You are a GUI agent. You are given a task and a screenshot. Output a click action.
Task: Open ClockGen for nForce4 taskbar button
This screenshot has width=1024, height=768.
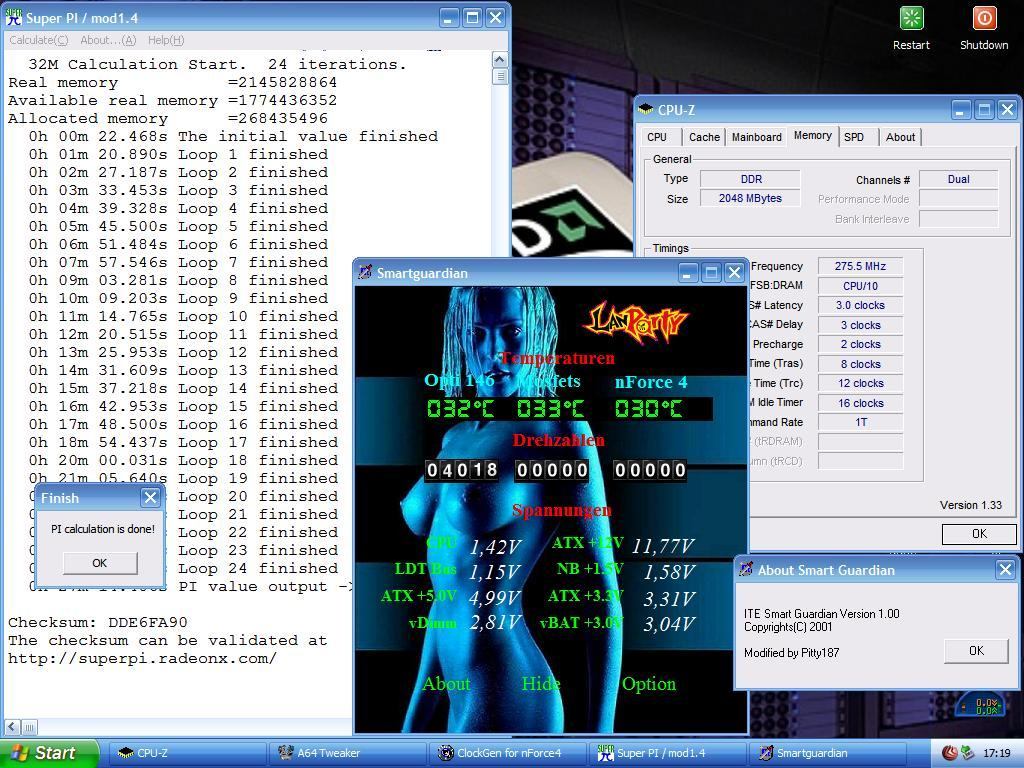[x=508, y=753]
